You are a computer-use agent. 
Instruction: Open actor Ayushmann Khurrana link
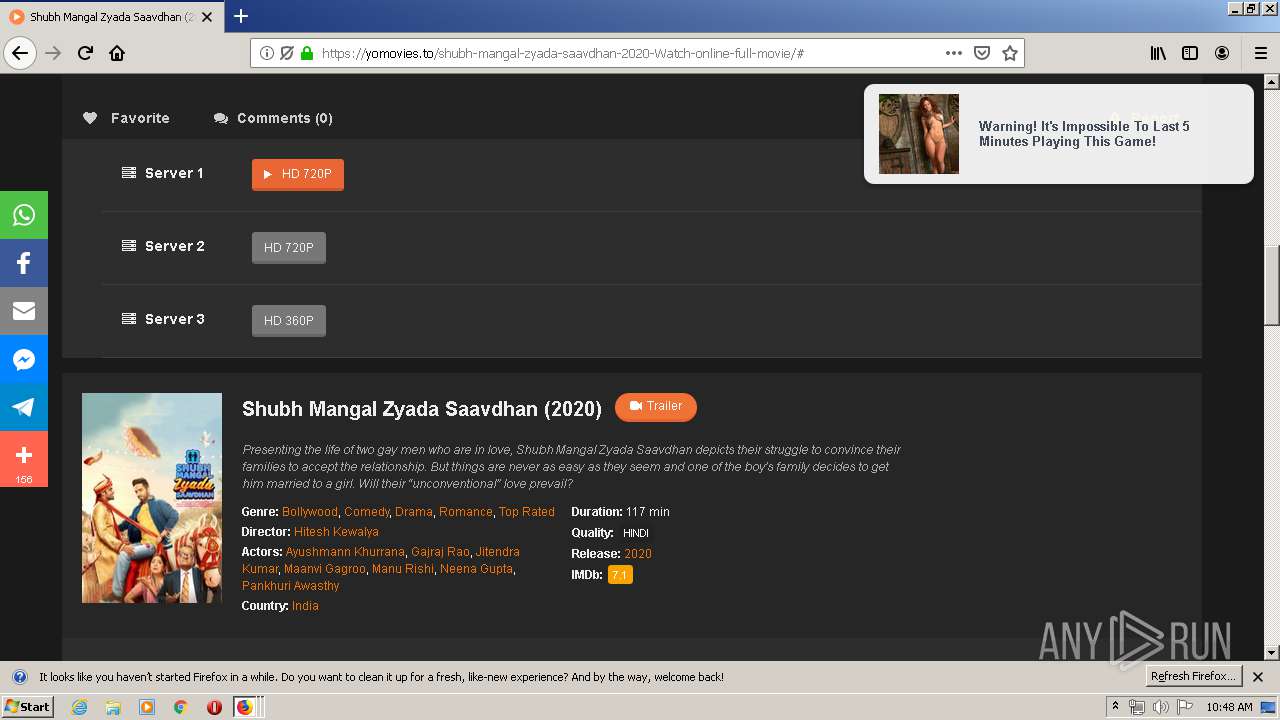345,552
